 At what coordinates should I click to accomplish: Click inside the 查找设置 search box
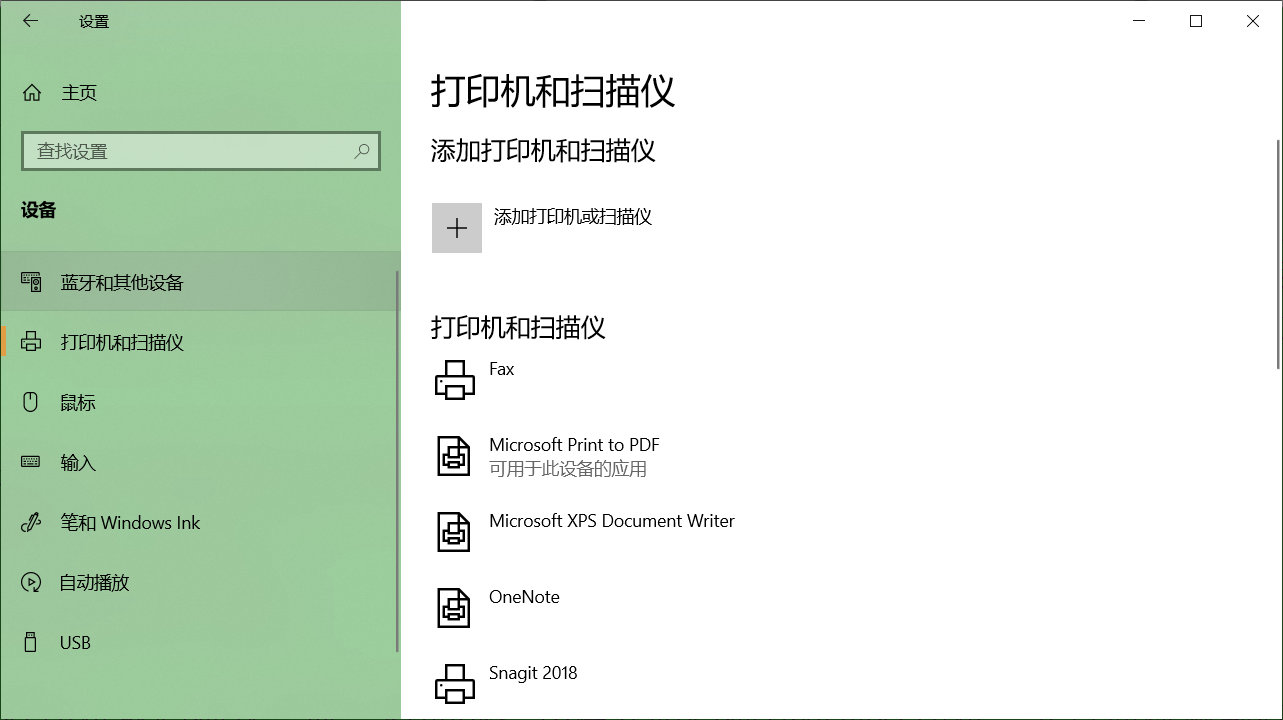tap(180, 150)
